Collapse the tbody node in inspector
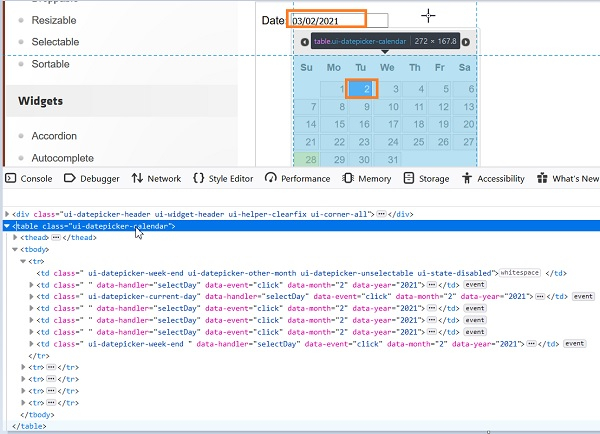This screenshot has height=434, width=600. [15, 248]
